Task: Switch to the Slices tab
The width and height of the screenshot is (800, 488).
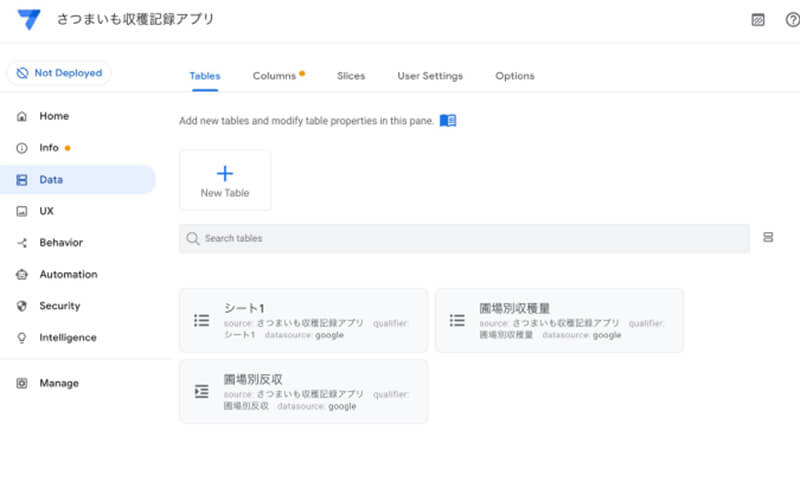Action: tap(351, 76)
